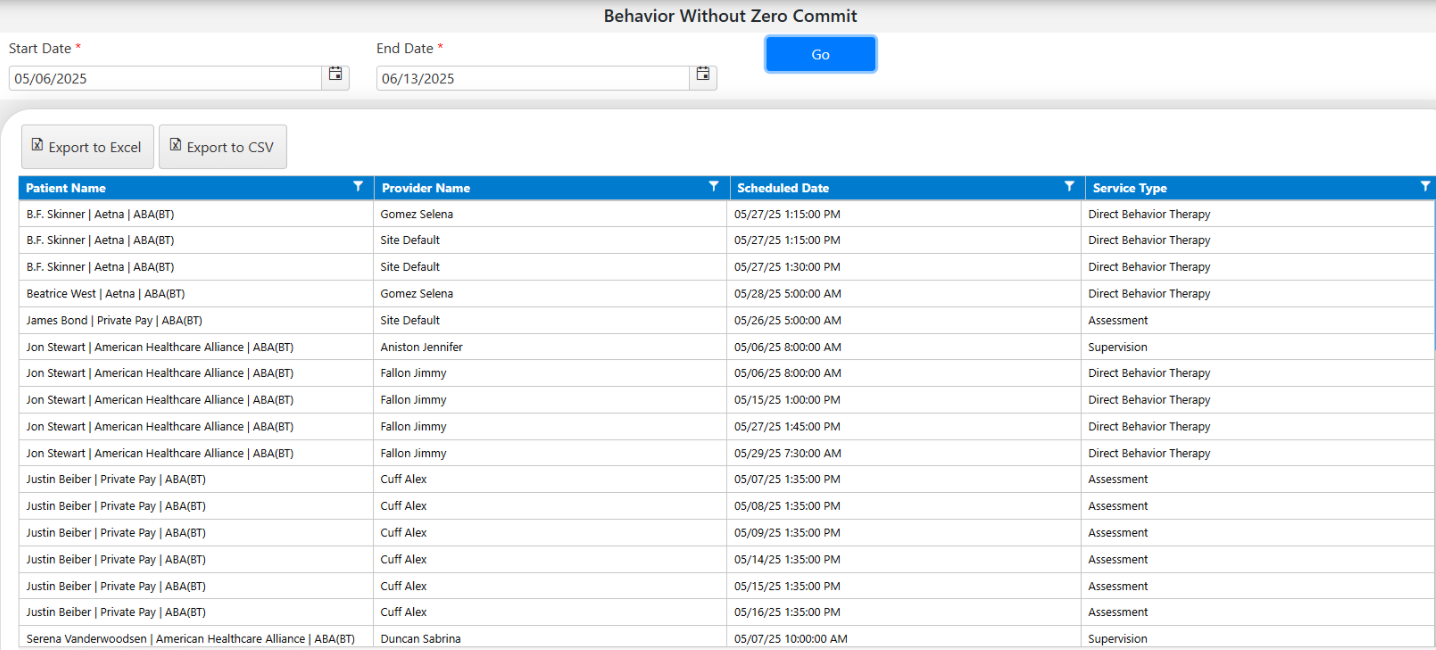Screen dimensions: 1436x650
Task: Click provider Duncan Sabrina
Action: 421,639
